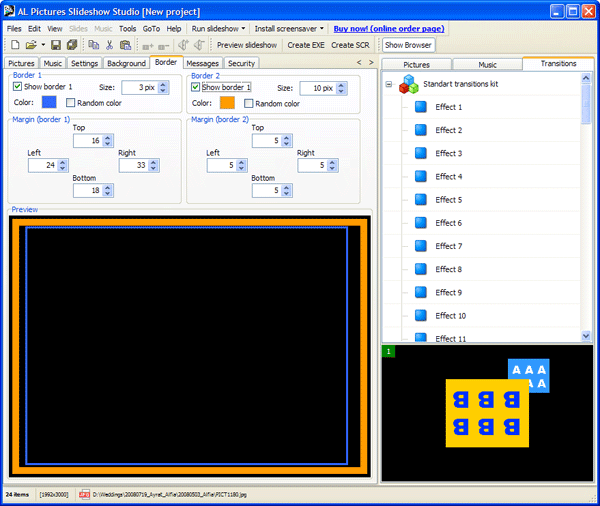The height and width of the screenshot is (506, 600).
Task: Click the Remove slide minus icon
Action: [x=164, y=46]
